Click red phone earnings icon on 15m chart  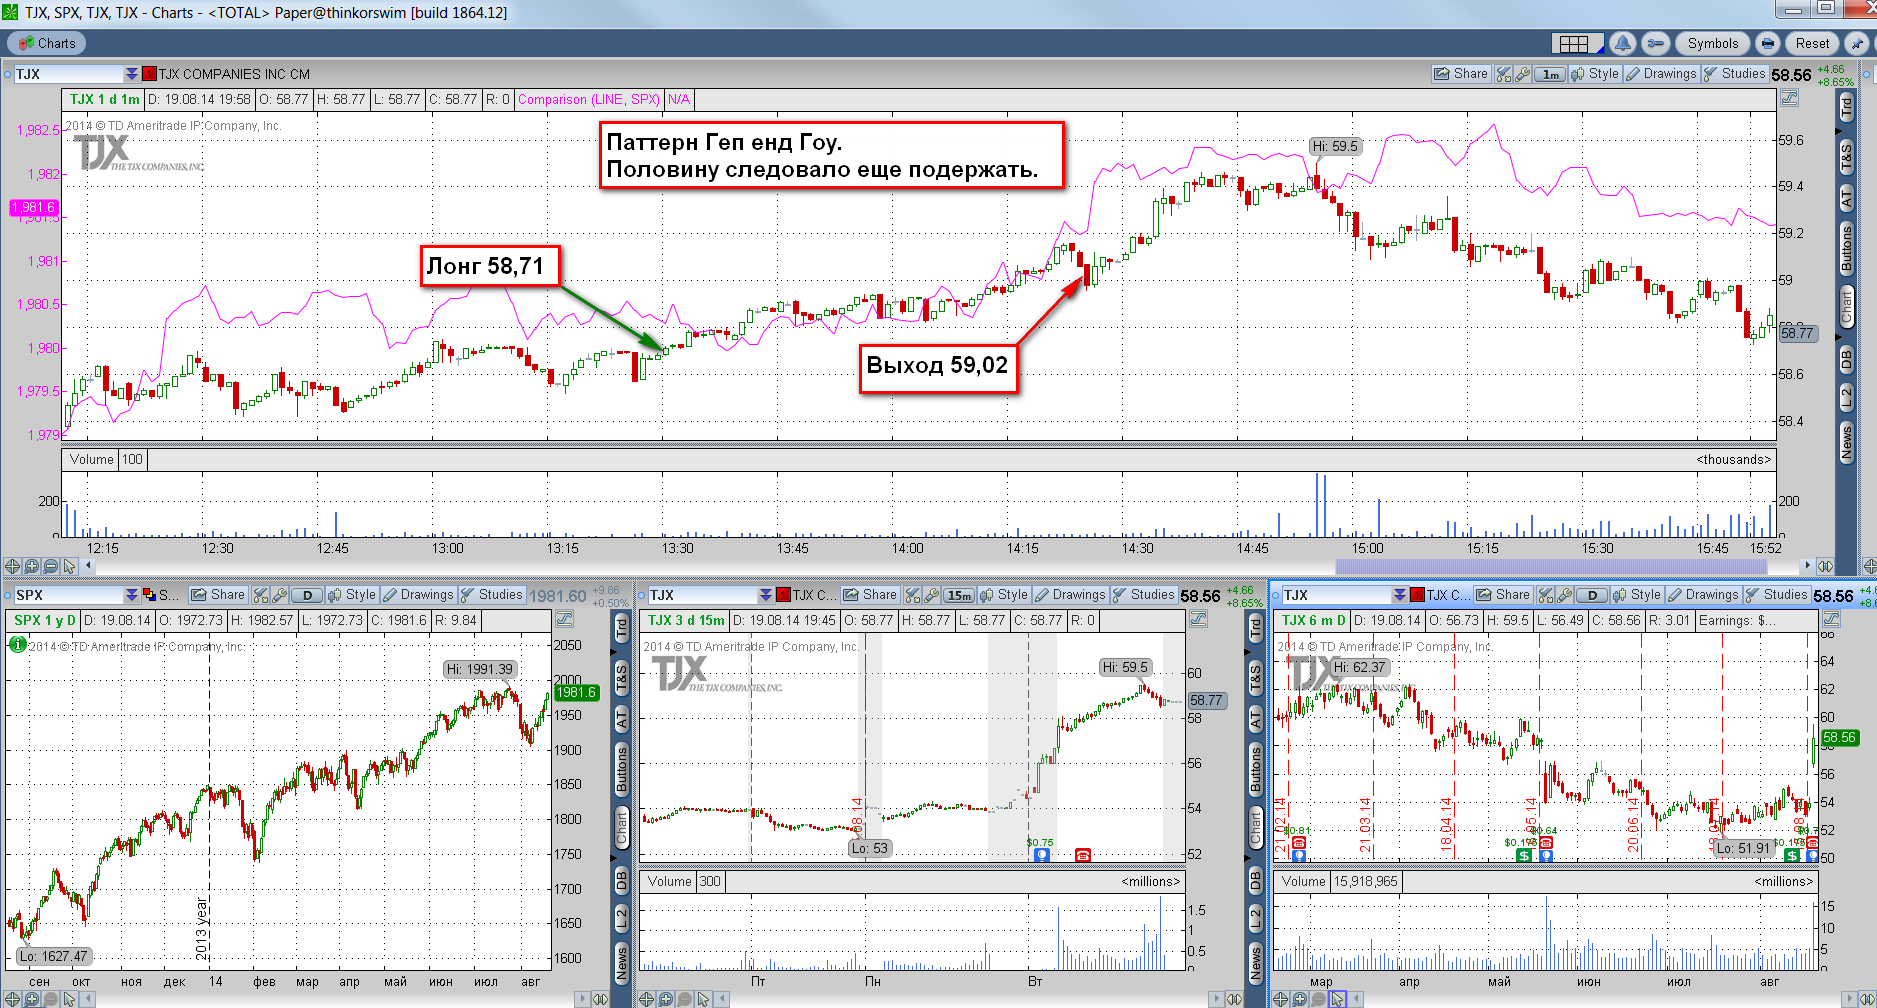1082,855
